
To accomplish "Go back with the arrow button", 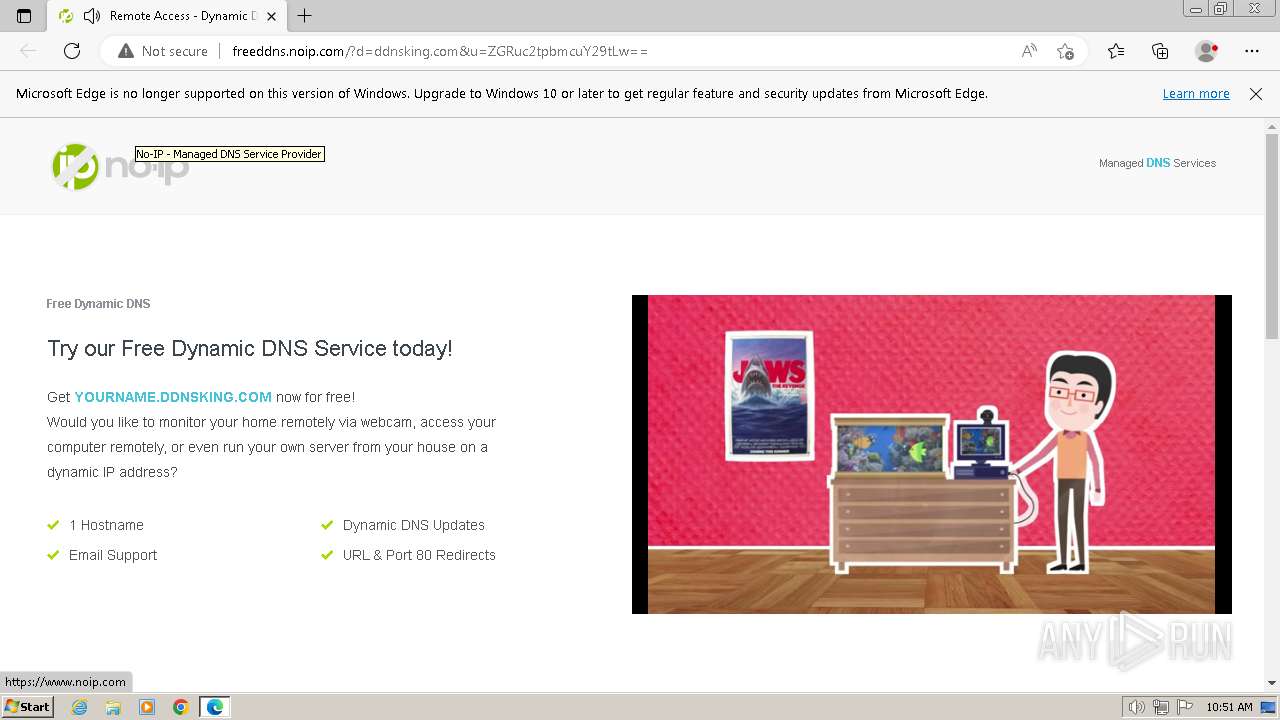I will [x=28, y=51].
